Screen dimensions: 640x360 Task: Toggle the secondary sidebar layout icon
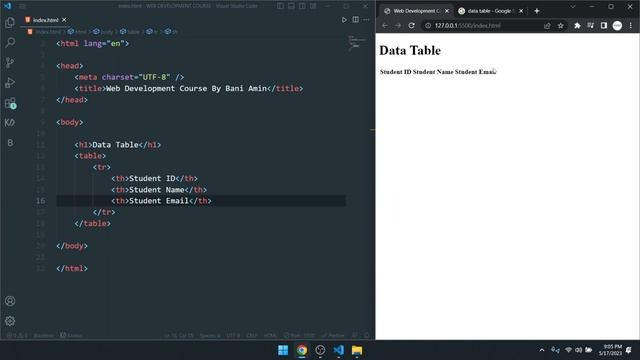pyautogui.click(x=302, y=6)
